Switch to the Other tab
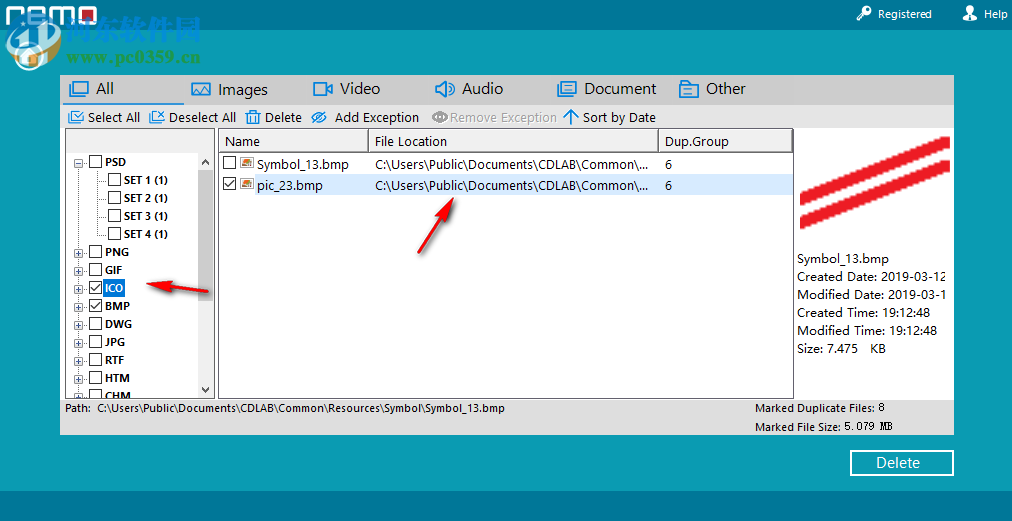 point(712,88)
